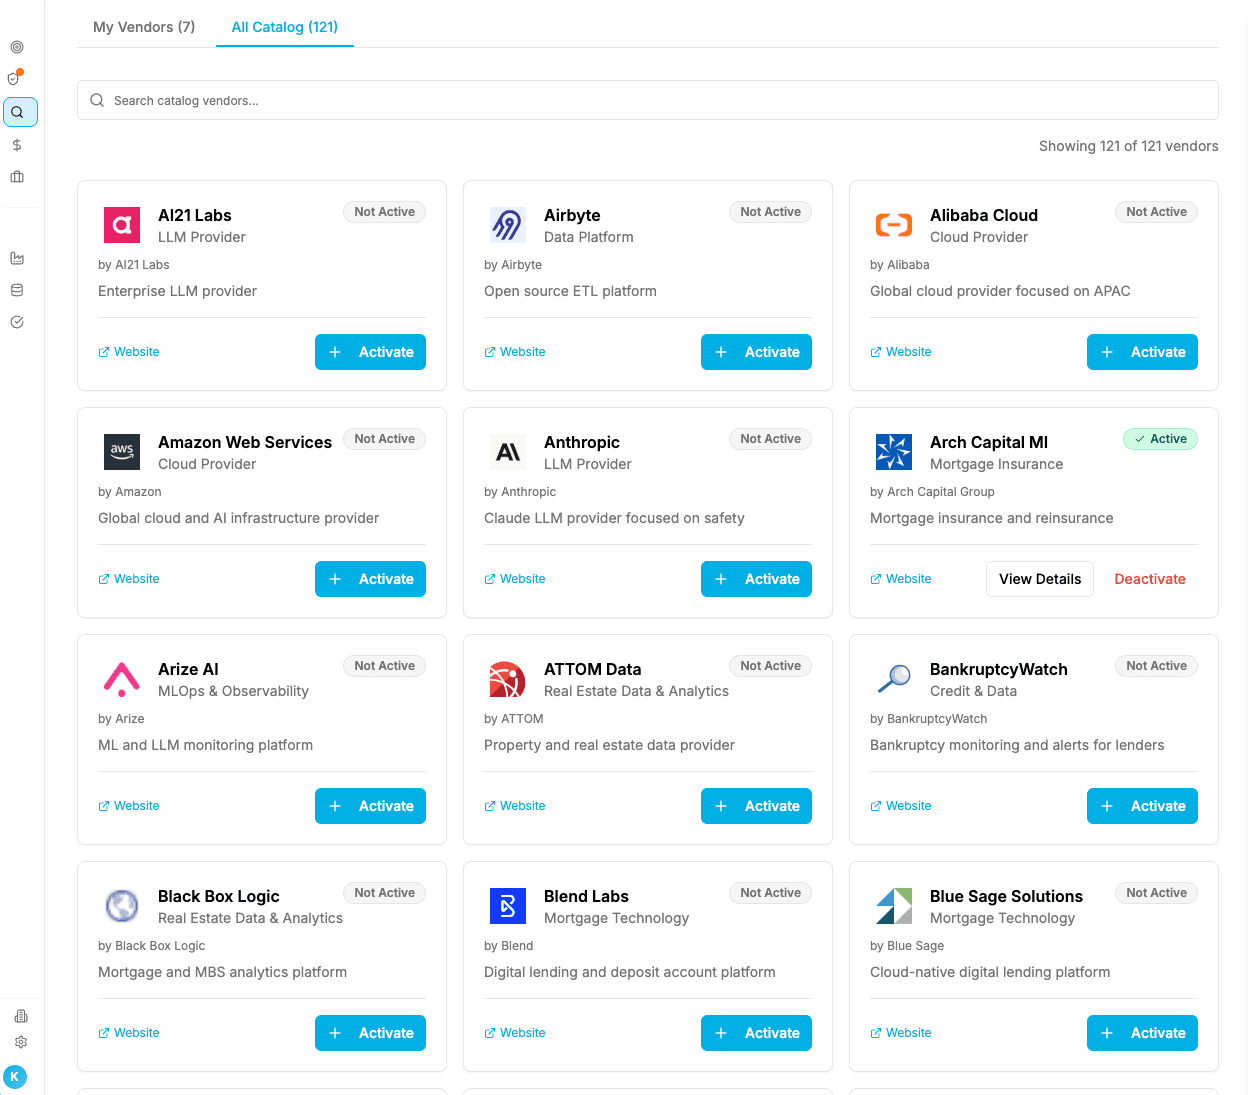The image size is (1248, 1095).
Task: Open the Black Box Logic Website link
Action: tap(129, 1033)
